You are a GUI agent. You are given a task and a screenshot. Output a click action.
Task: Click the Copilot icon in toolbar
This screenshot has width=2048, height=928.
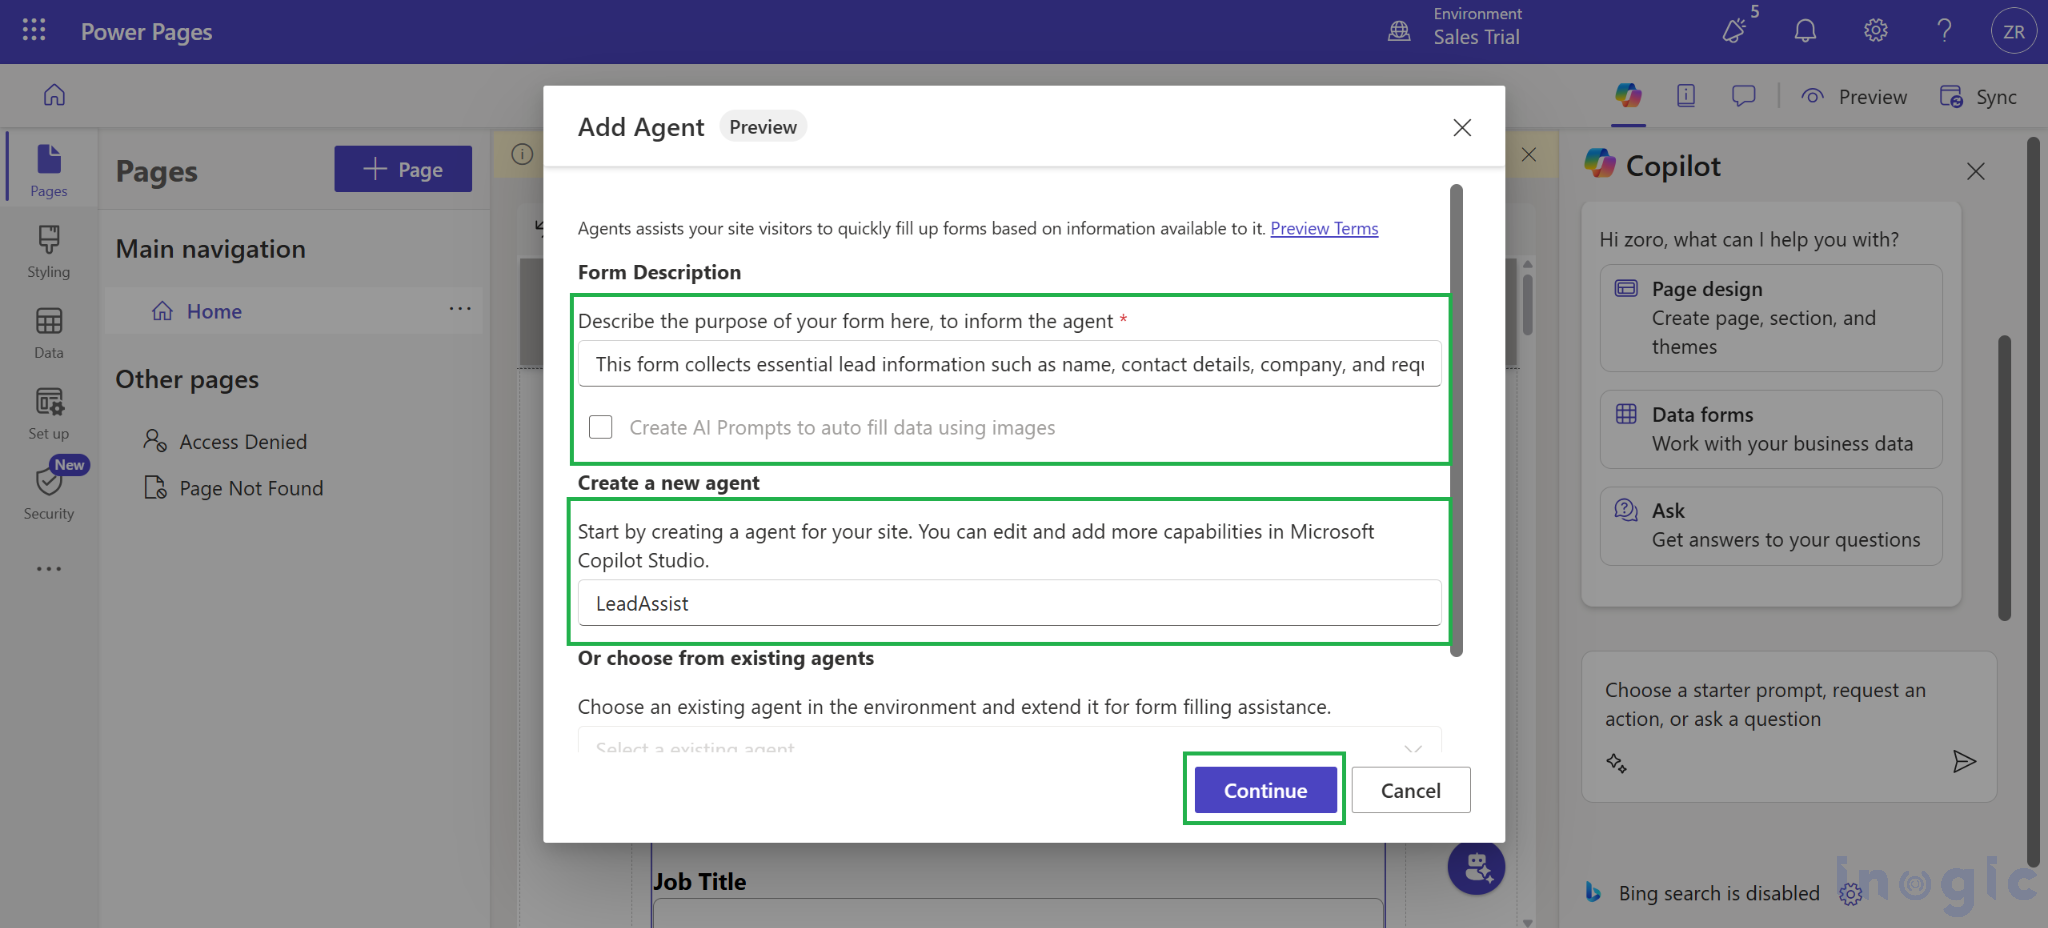[x=1628, y=96]
